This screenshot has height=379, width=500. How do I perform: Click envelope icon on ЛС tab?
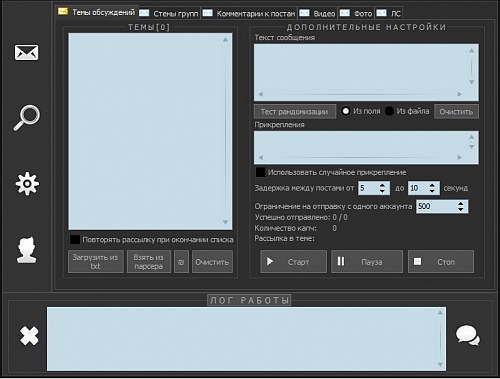point(381,13)
